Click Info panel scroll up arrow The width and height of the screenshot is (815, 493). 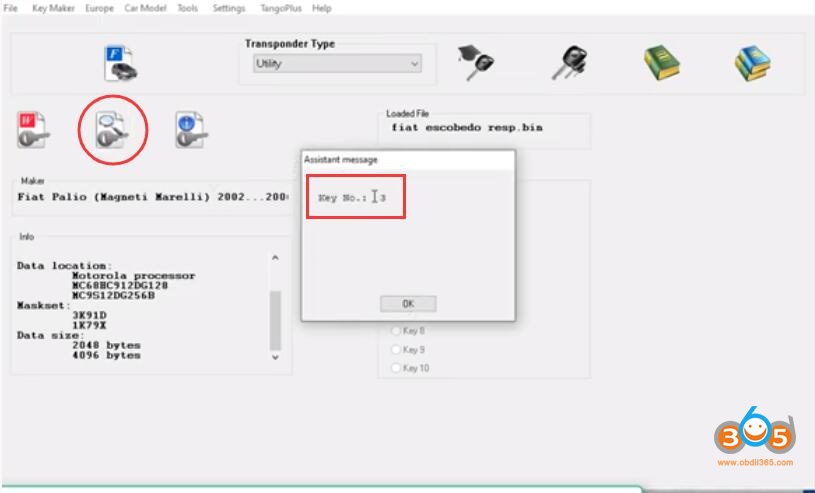point(275,258)
